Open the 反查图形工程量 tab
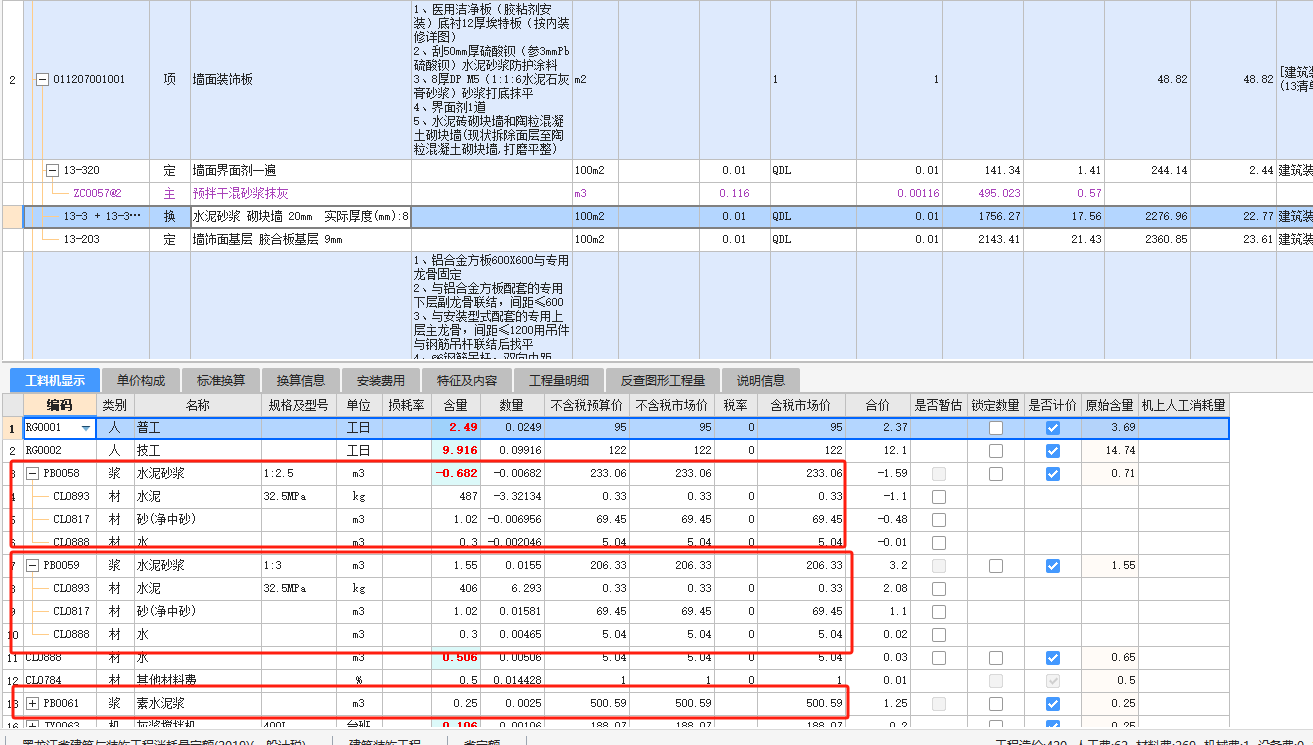The image size is (1313, 745). (663, 380)
